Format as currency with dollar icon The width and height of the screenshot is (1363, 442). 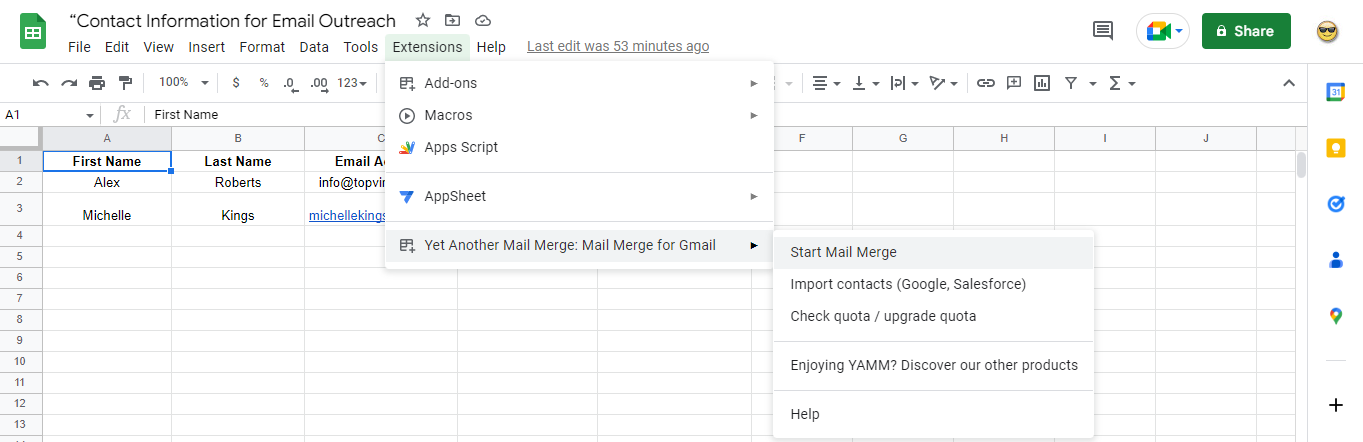tap(236, 83)
